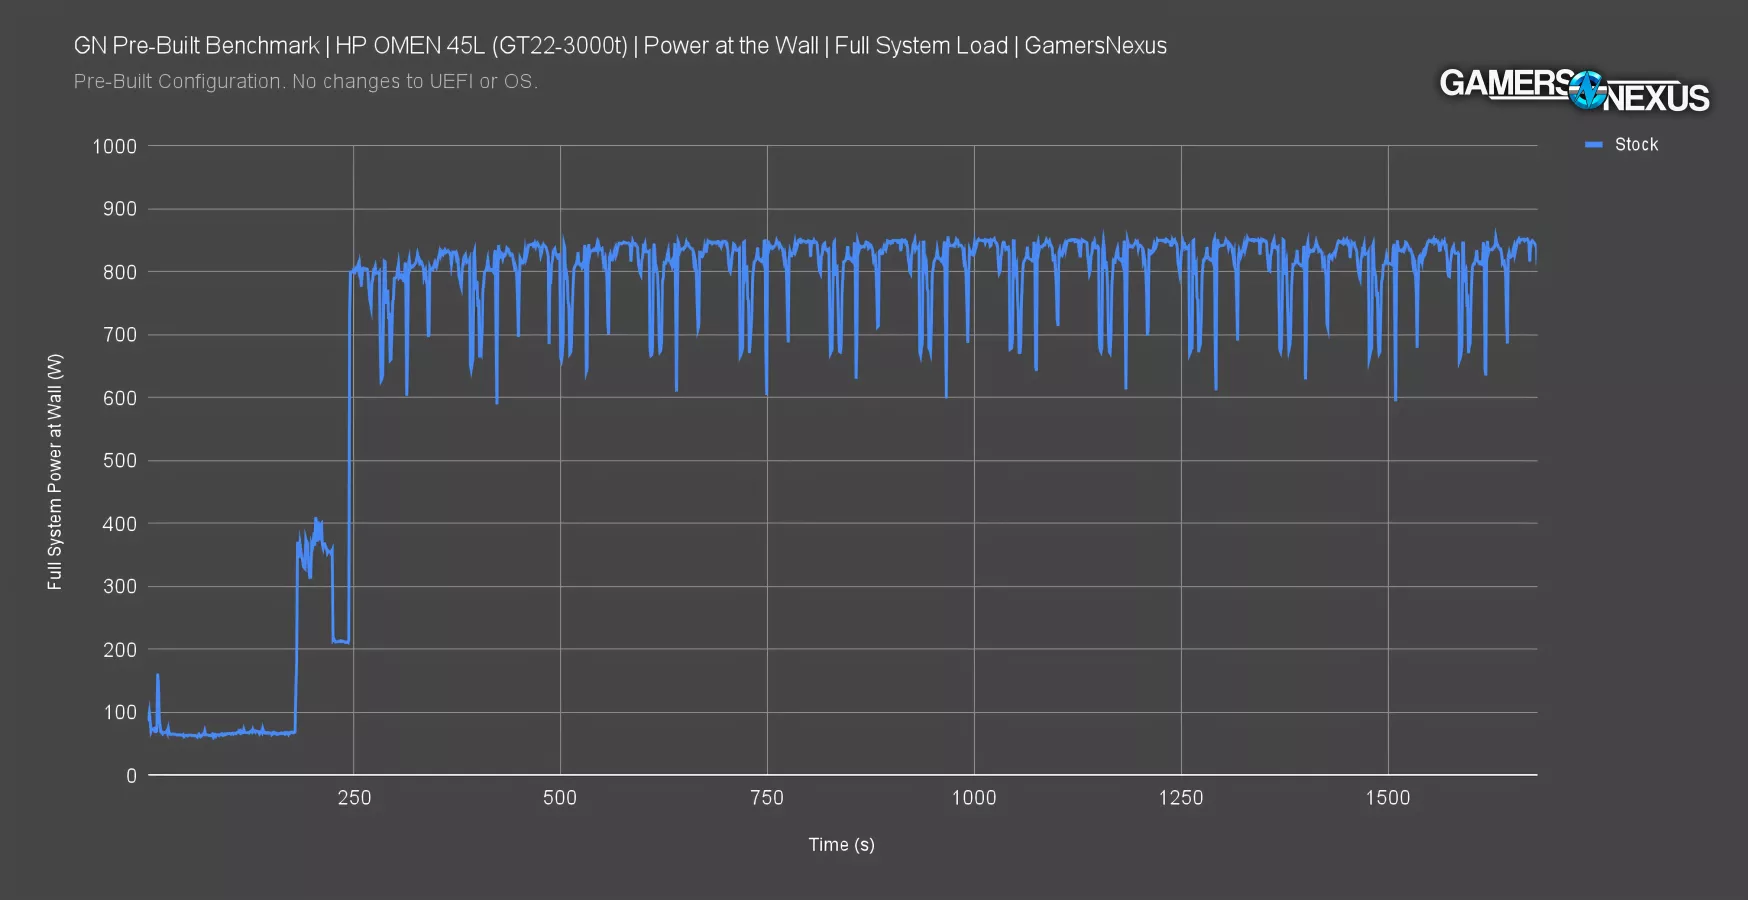
Task: Click the 1000 label on the power axis
Action: 114,147
